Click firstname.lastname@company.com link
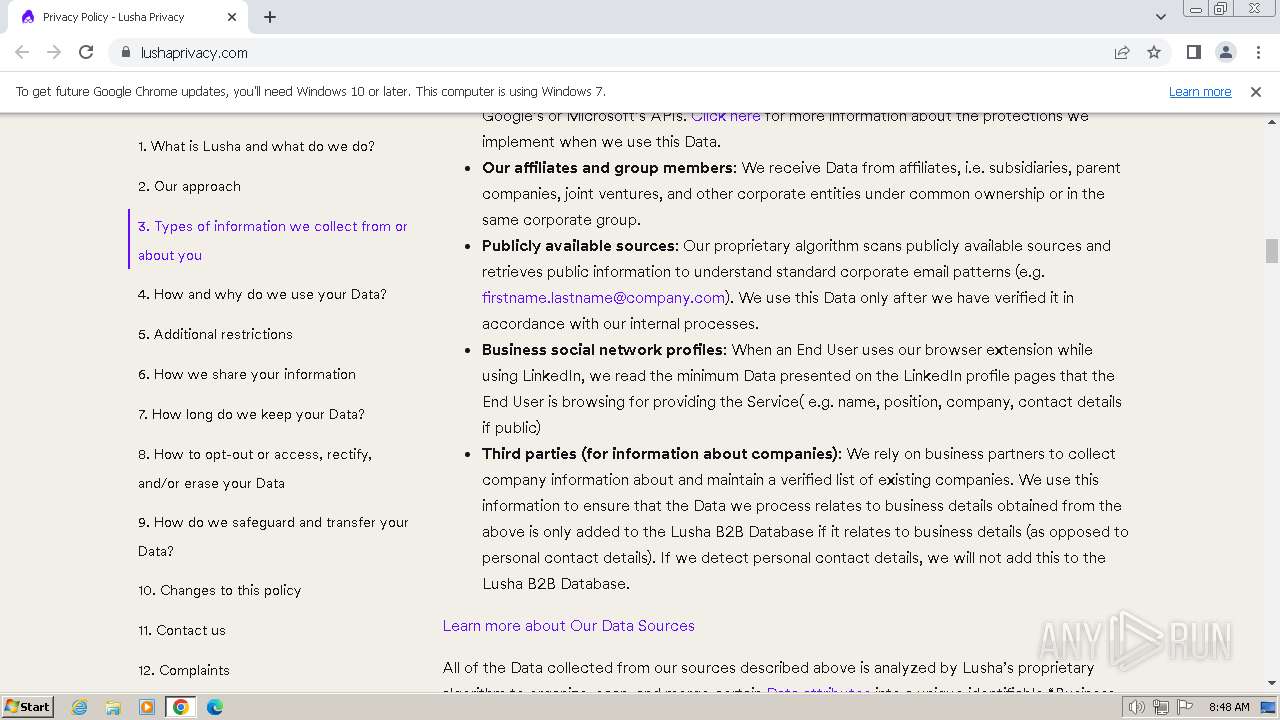1280x720 pixels. 603,297
